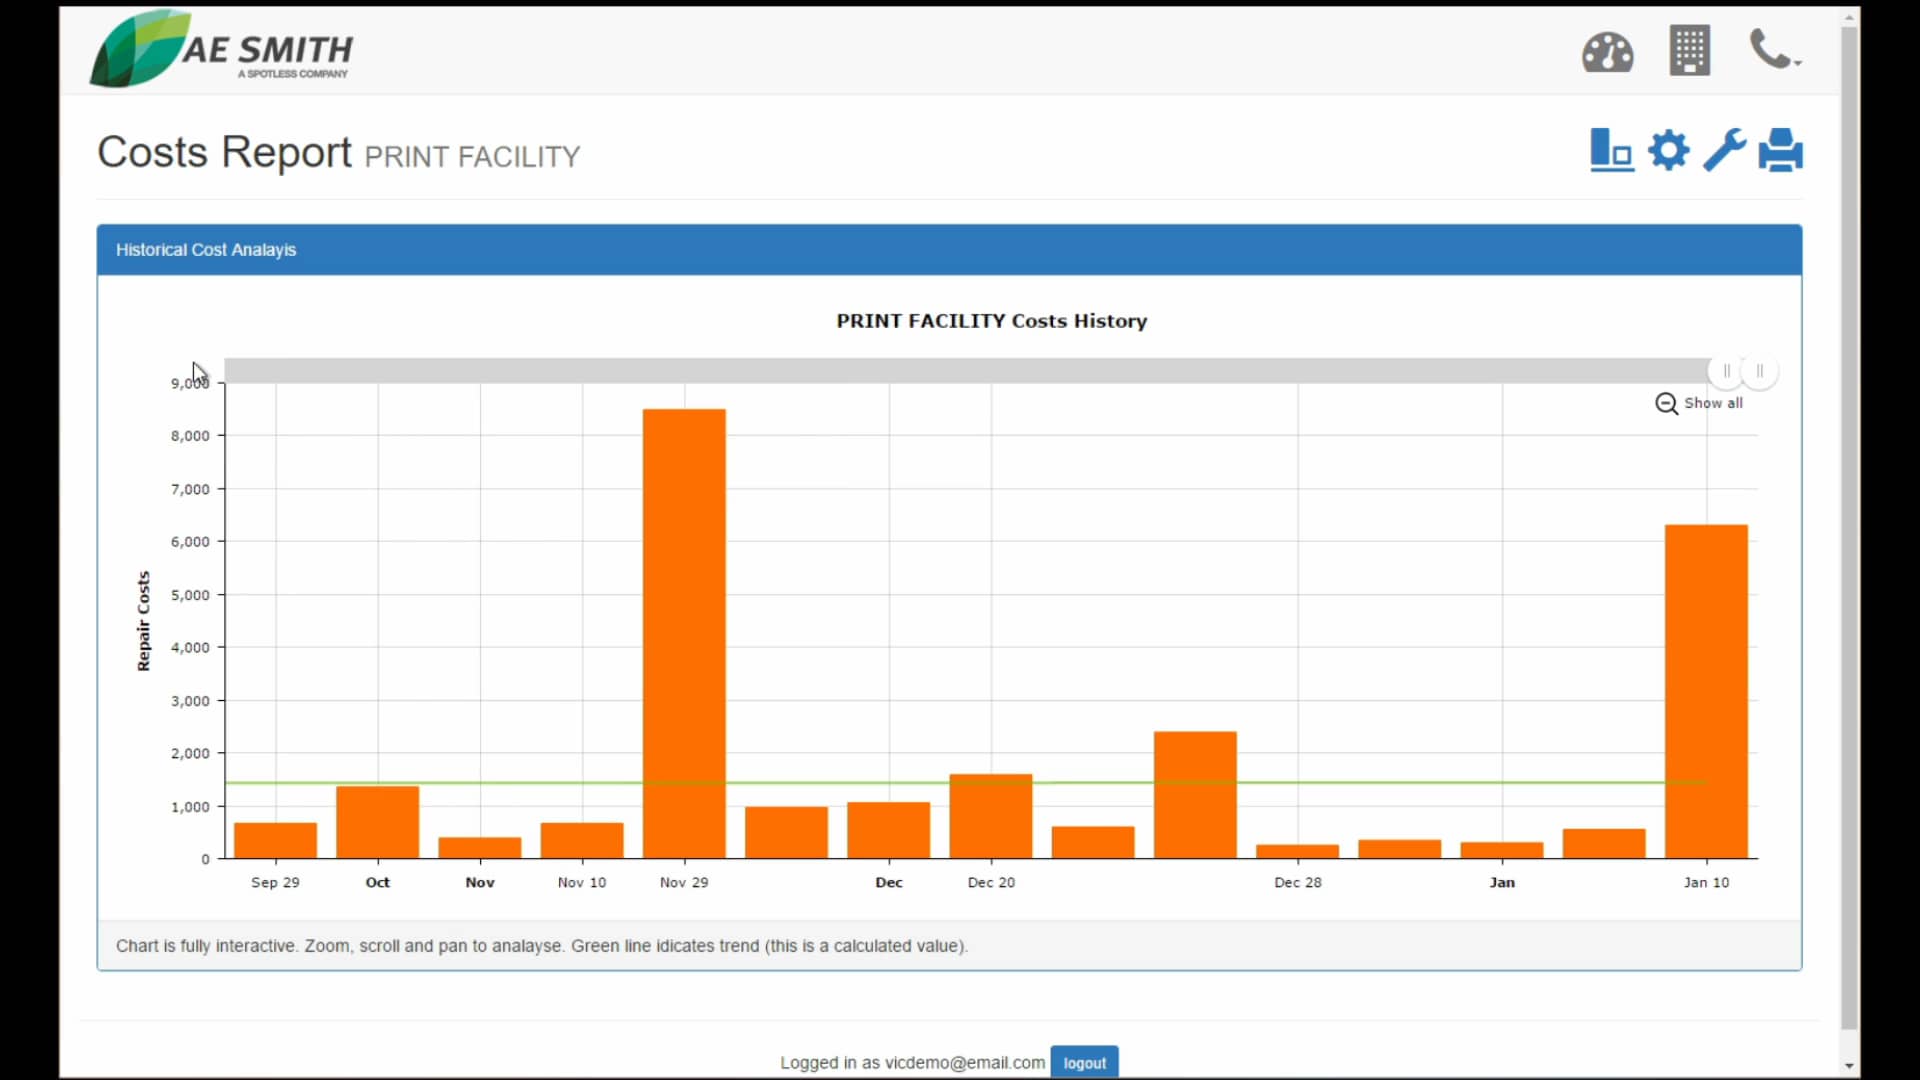Click the building facilities icon in header

[x=1689, y=51]
